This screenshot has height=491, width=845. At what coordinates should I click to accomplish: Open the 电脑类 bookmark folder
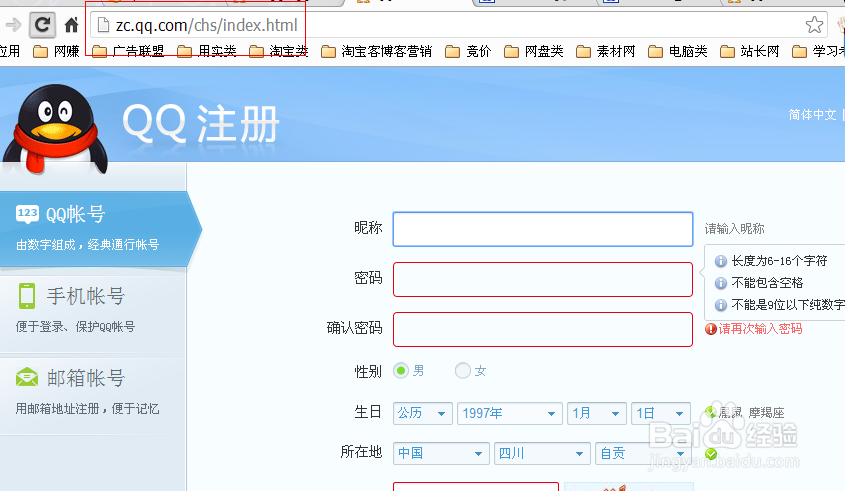tap(677, 51)
